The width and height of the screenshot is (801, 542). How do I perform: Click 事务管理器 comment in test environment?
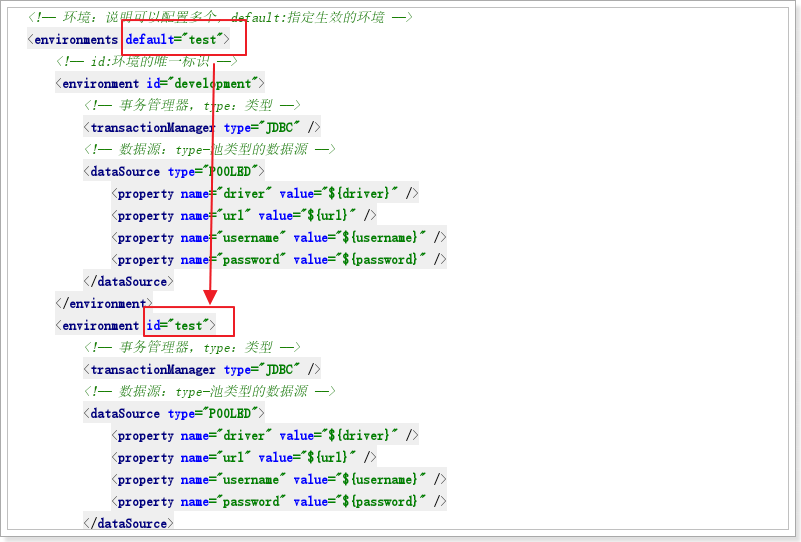pos(192,348)
